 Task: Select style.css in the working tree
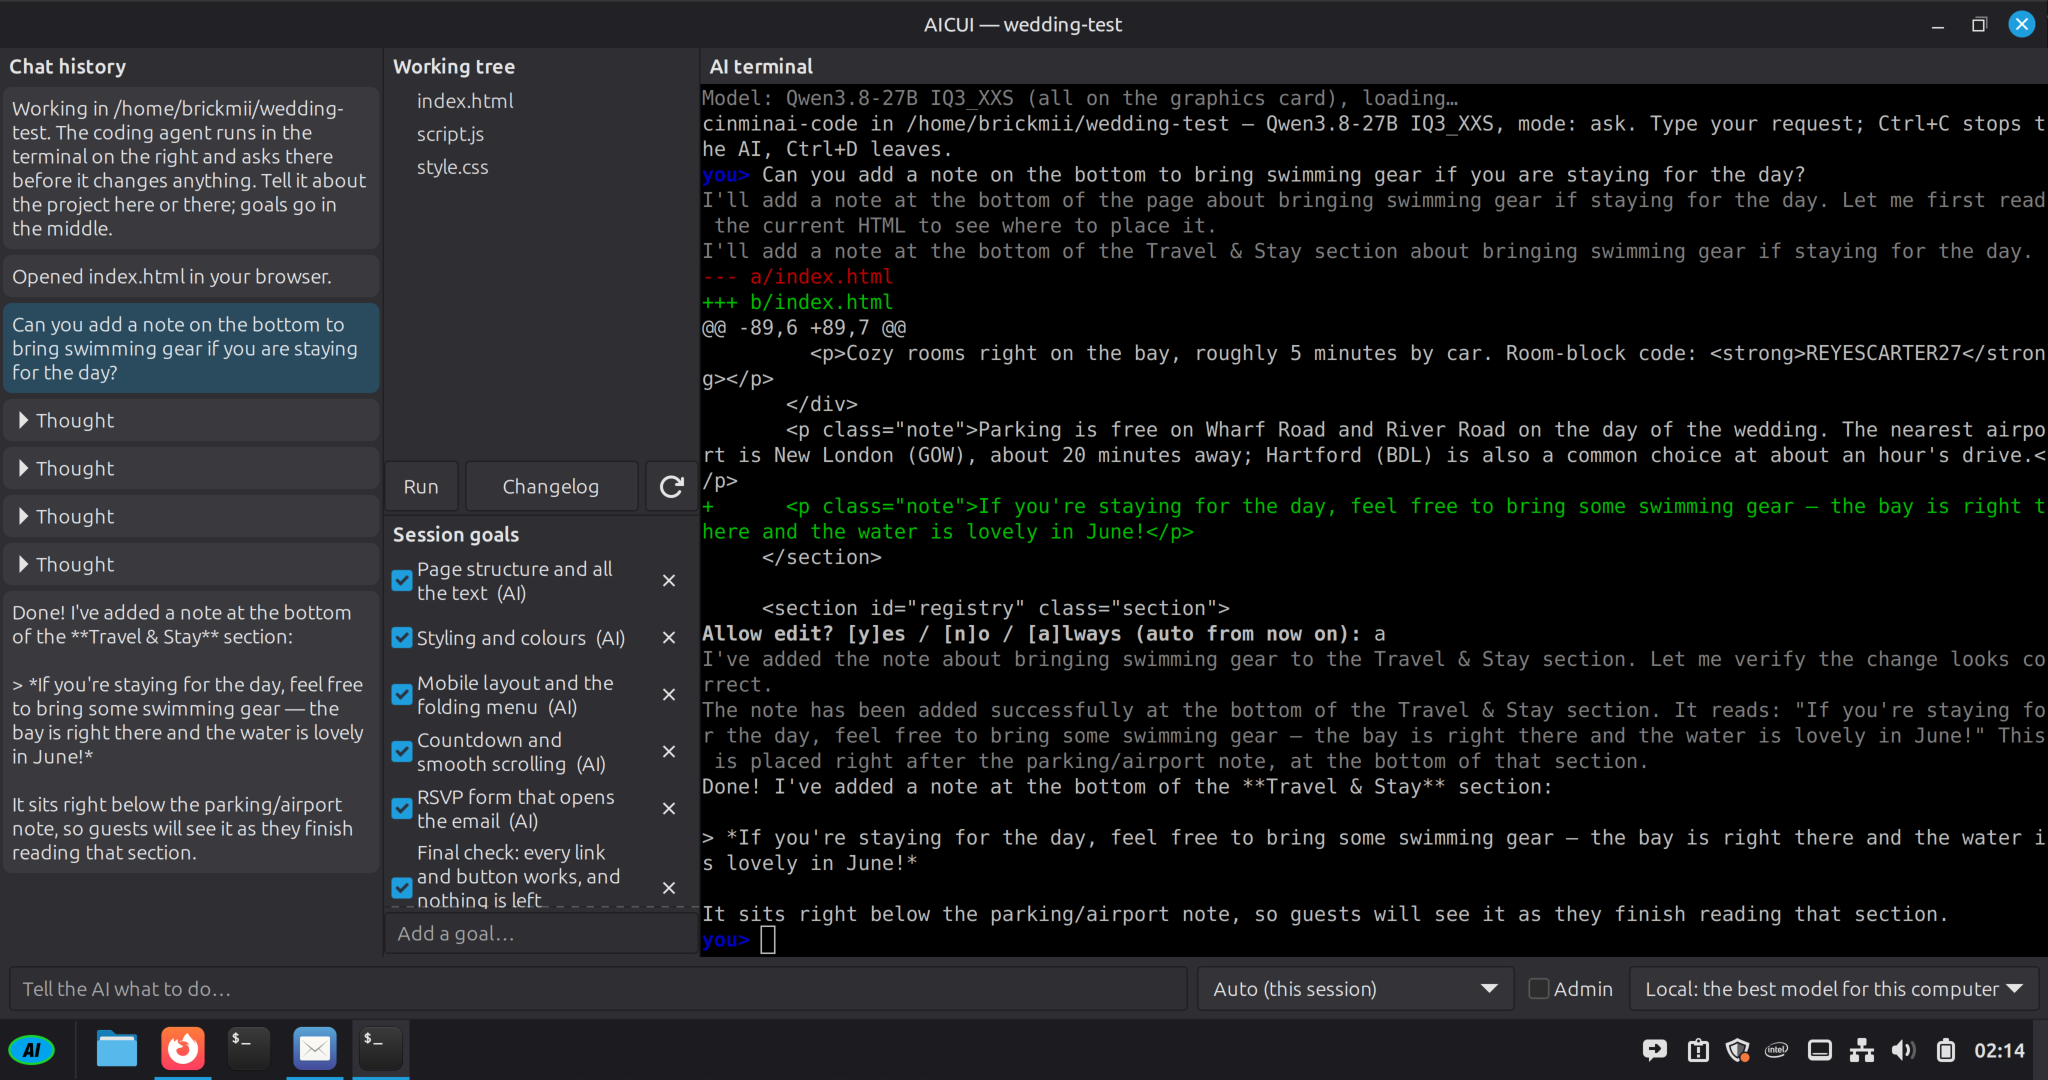[452, 167]
